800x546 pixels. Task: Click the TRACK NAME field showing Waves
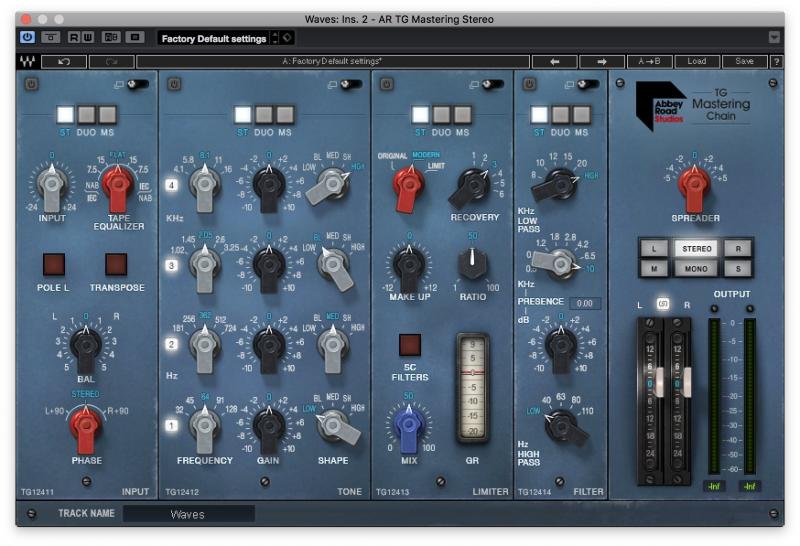pyautogui.click(x=188, y=514)
